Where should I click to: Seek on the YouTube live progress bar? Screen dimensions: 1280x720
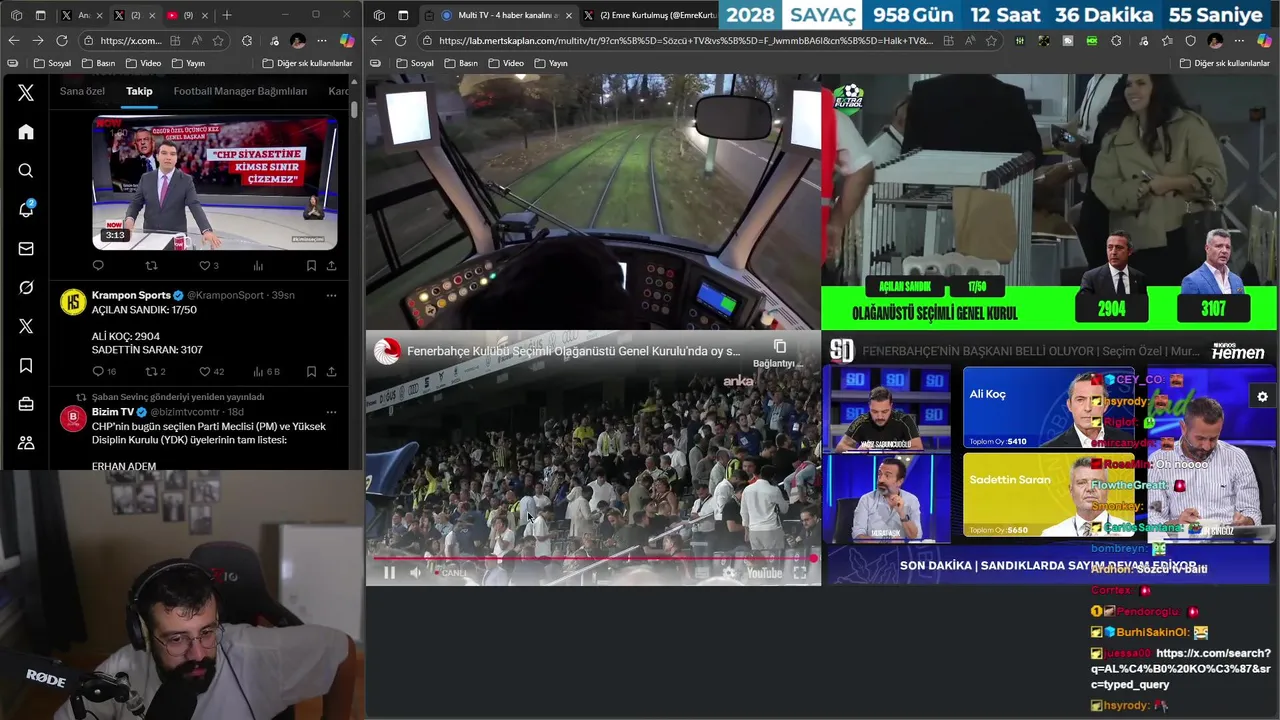click(594, 558)
